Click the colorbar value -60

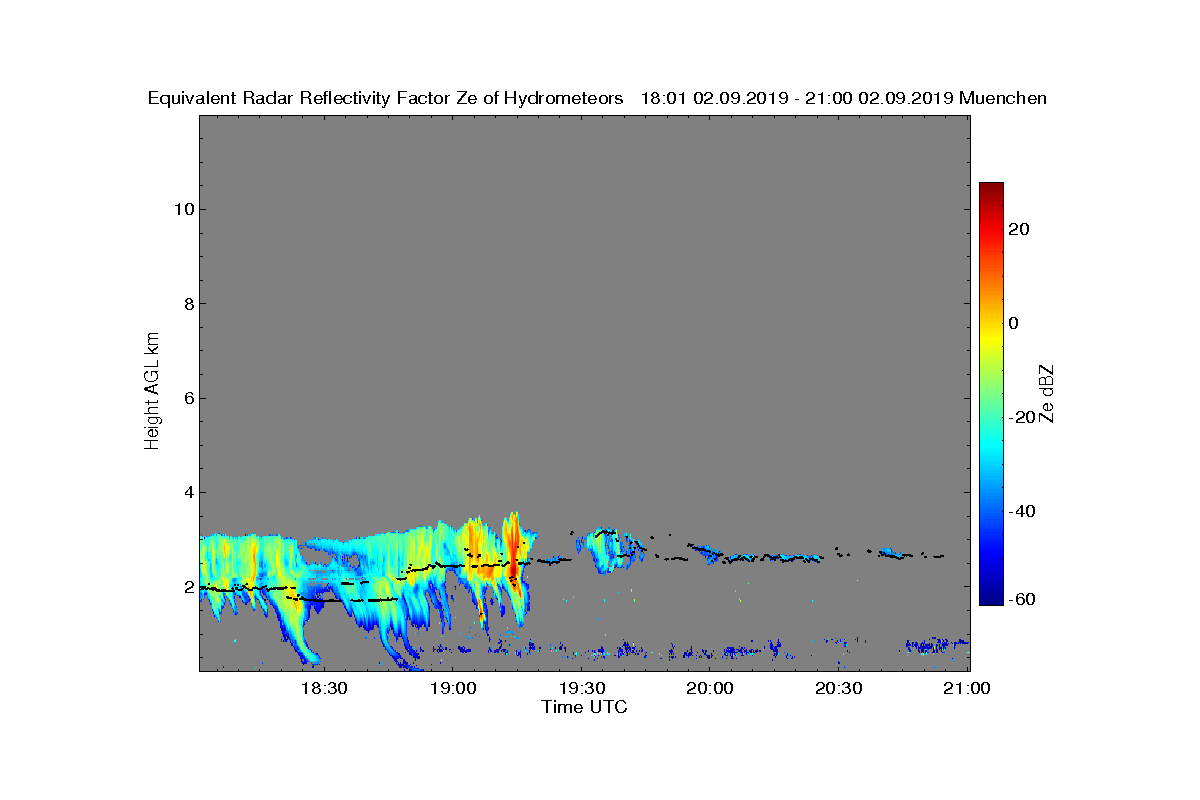click(x=1022, y=599)
